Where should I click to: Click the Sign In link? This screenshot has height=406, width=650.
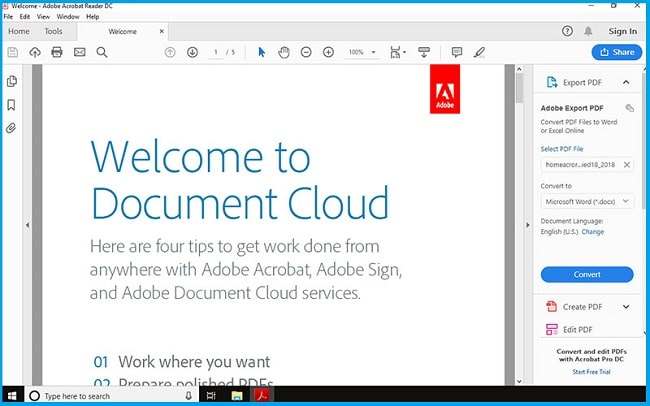coord(623,31)
